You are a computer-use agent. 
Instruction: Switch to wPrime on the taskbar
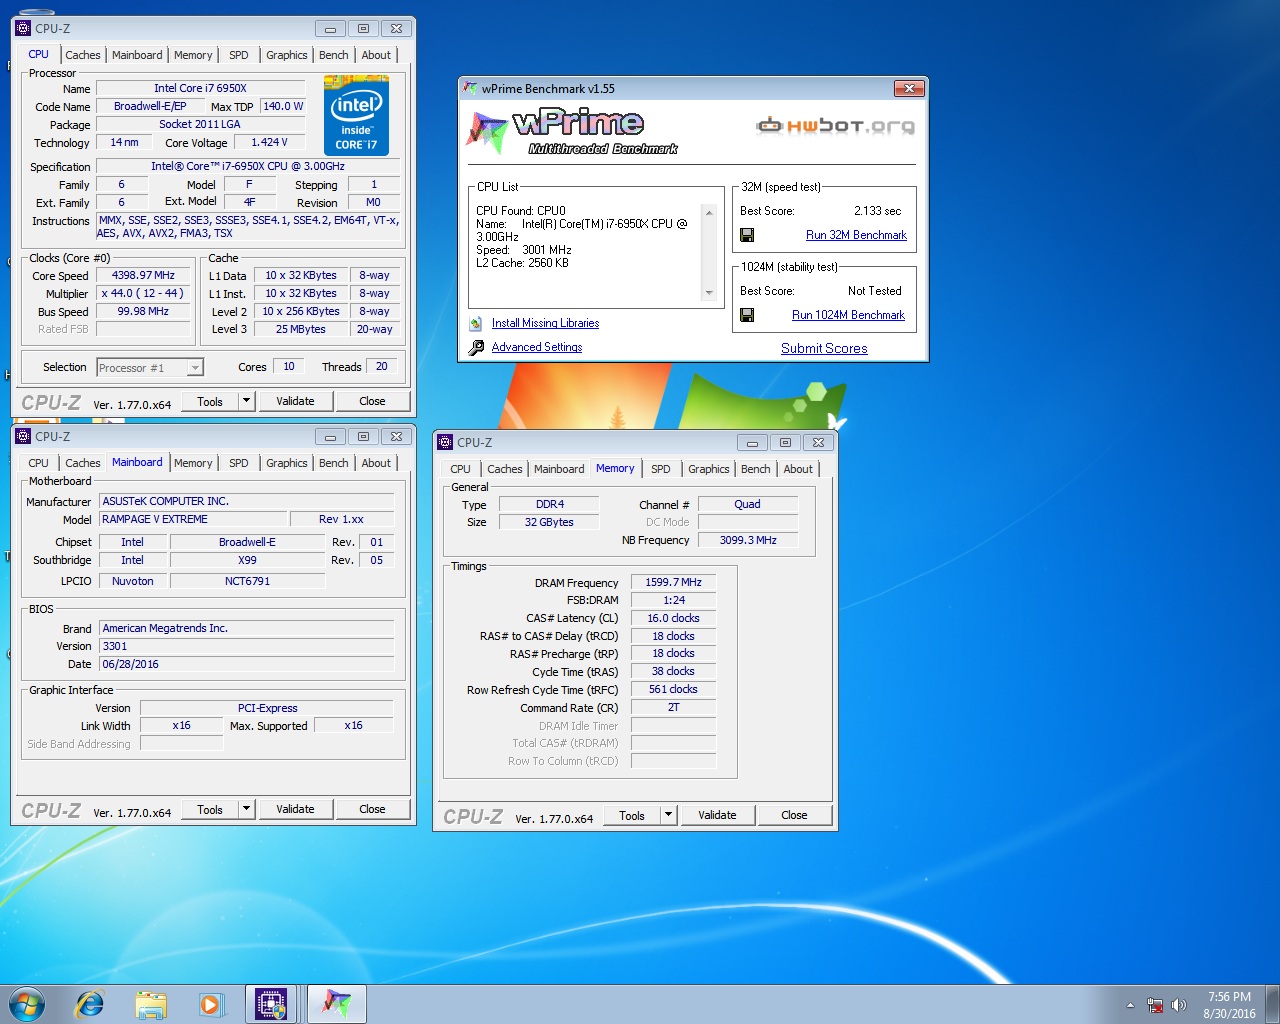[336, 1004]
